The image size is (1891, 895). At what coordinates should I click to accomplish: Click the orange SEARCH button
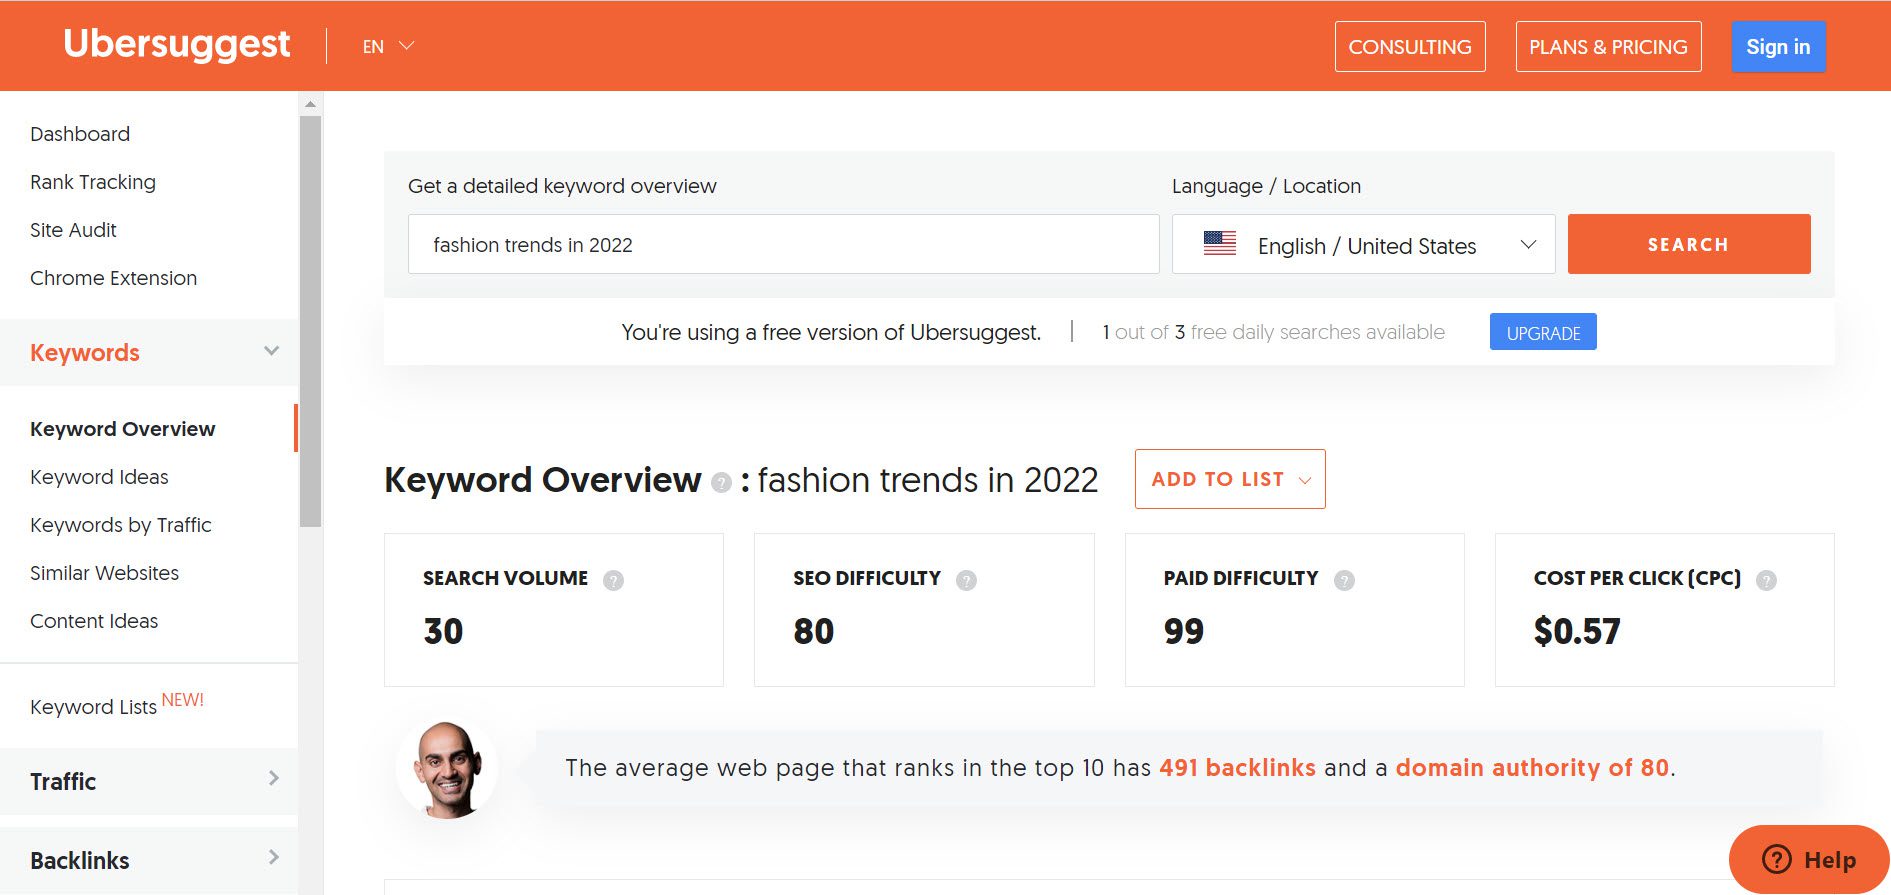[1689, 244]
